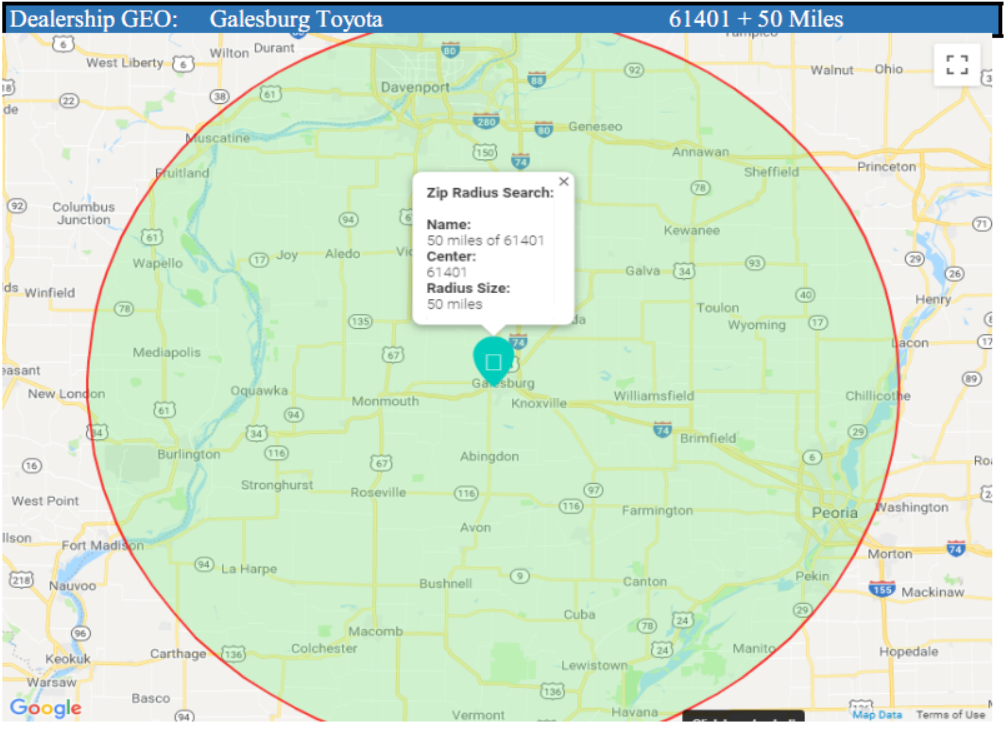1005x733 pixels.
Task: Click the Route 9 marker near Bushnell
Action: (x=520, y=576)
